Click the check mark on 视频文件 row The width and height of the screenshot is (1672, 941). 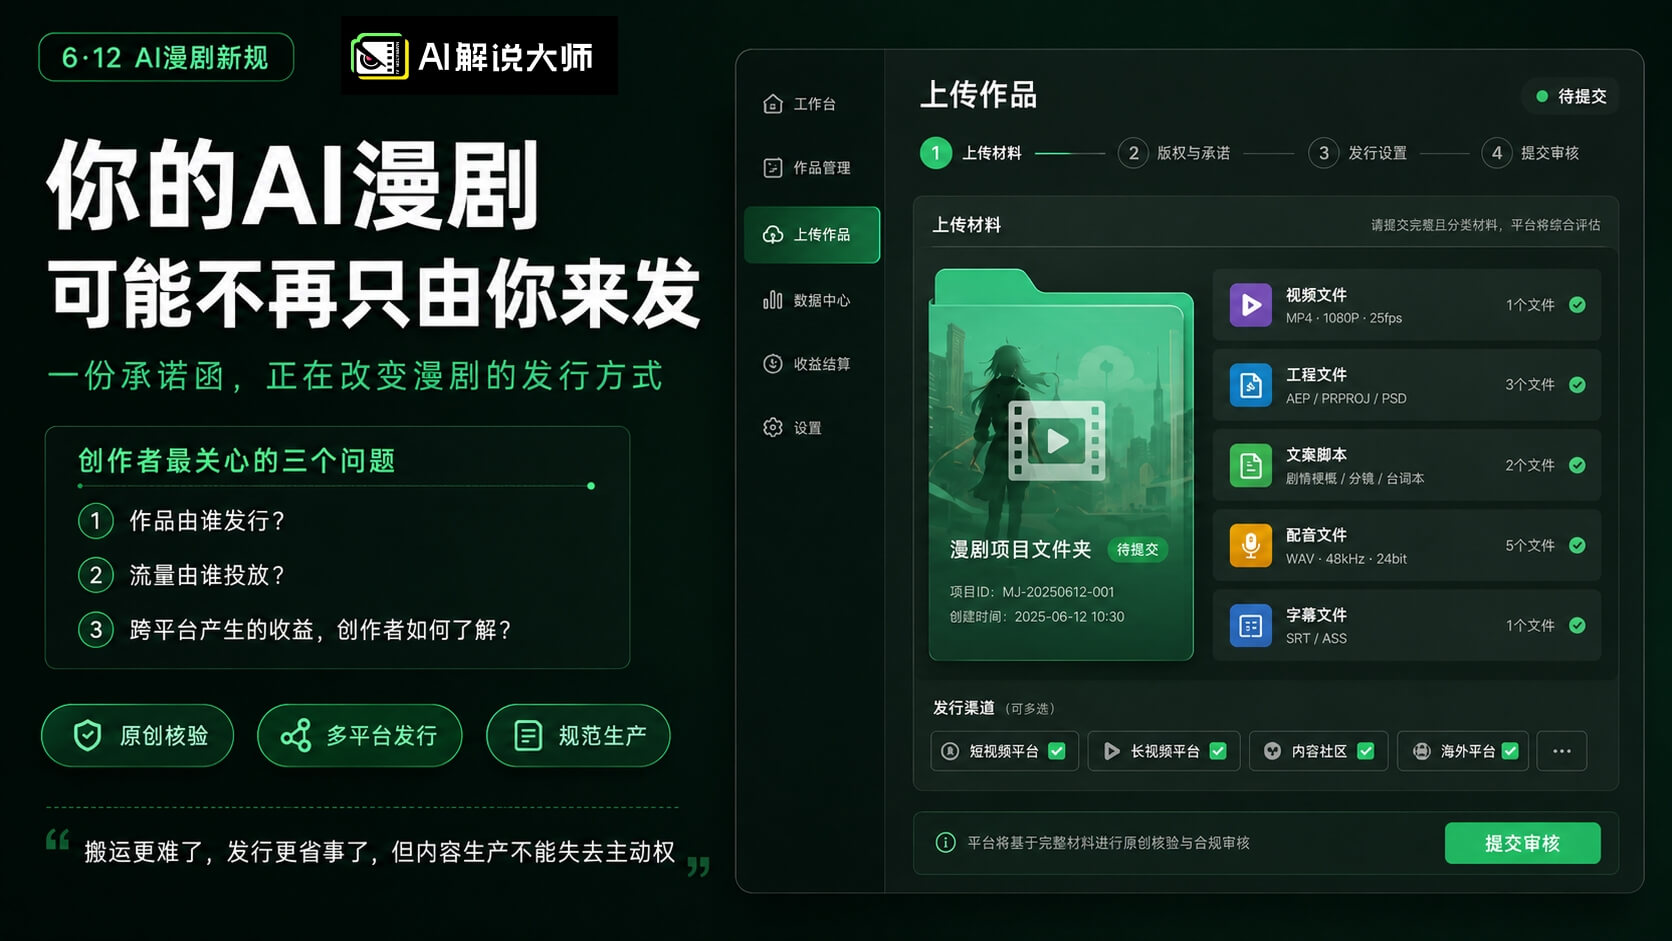pyautogui.click(x=1577, y=305)
